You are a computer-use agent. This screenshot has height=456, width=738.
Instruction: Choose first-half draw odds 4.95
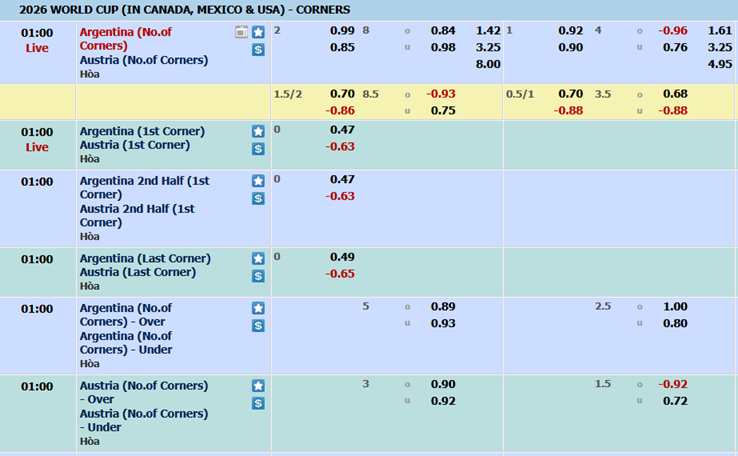point(720,64)
